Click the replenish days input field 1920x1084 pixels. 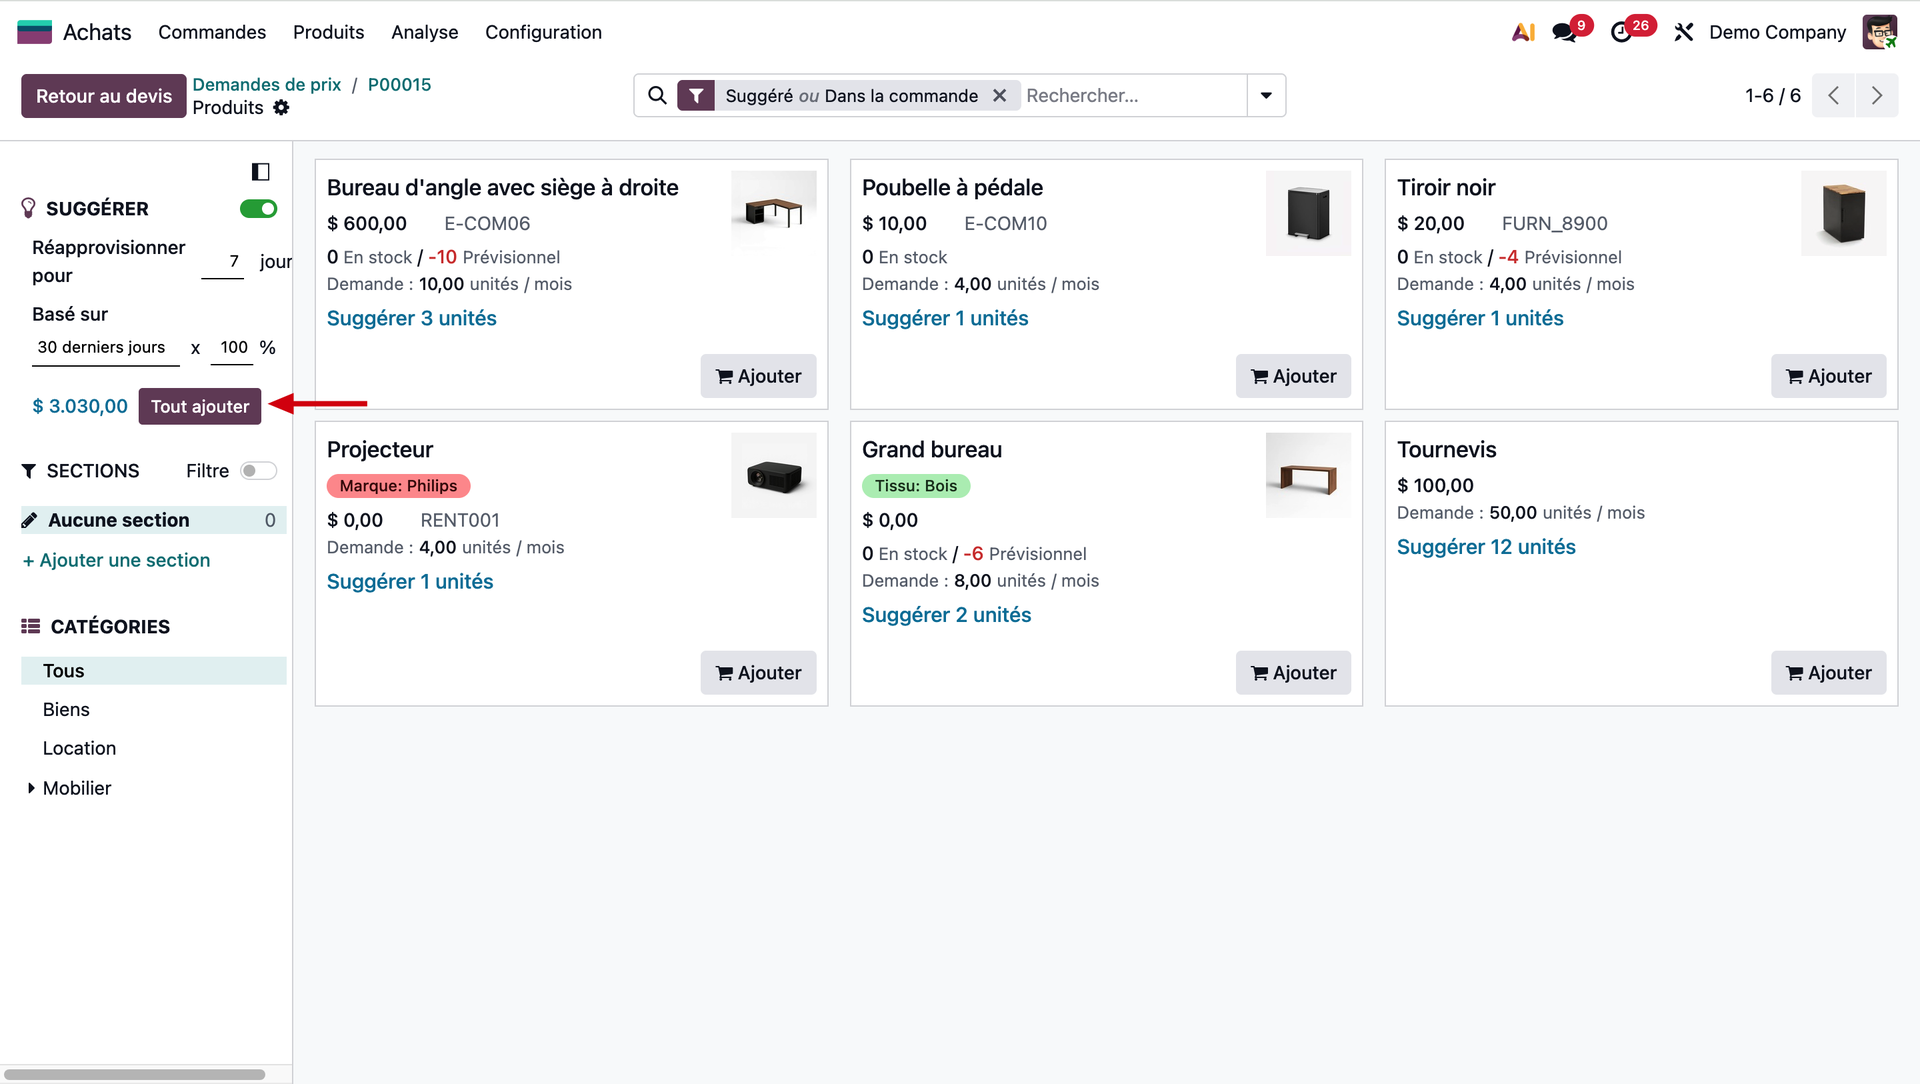point(223,261)
